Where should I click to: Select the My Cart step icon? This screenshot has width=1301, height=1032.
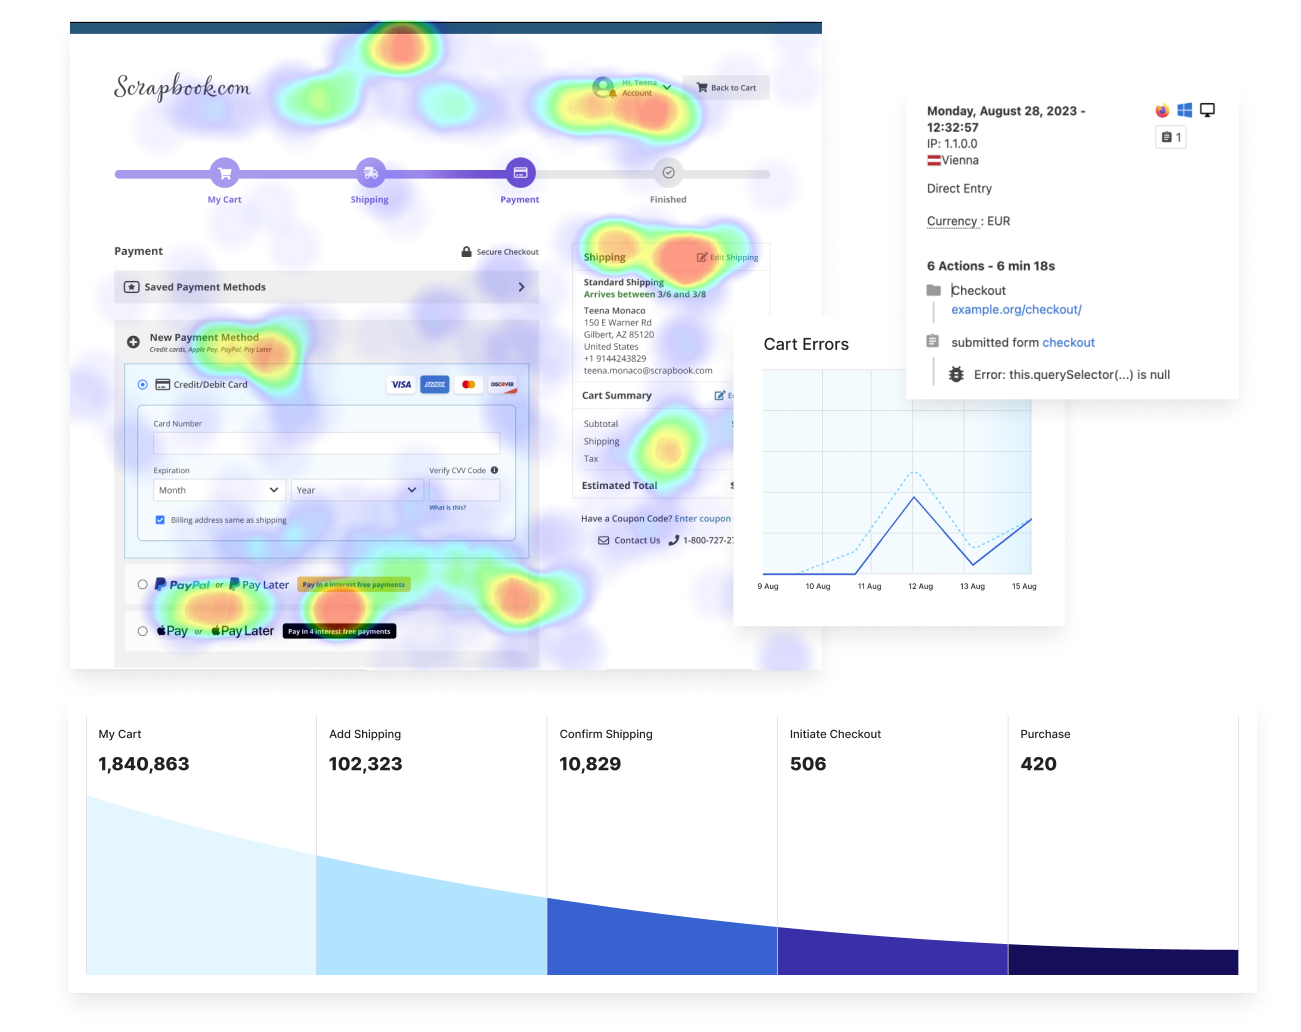225,173
